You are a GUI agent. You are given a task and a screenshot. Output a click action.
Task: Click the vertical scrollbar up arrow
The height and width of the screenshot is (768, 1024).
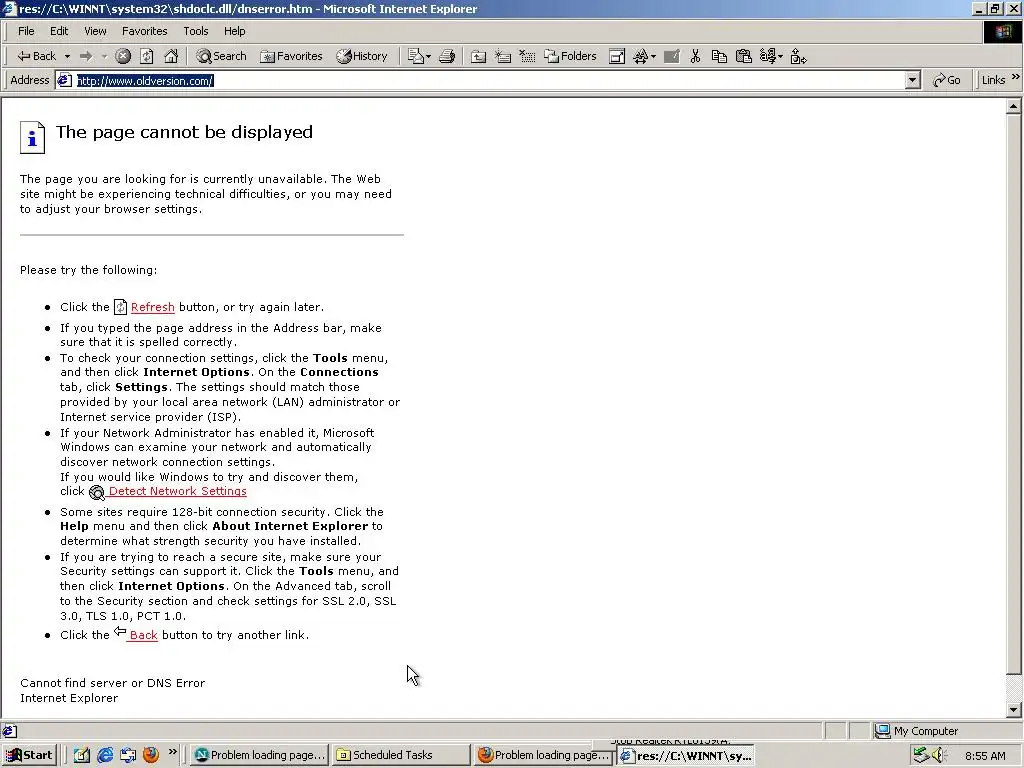(x=1014, y=106)
